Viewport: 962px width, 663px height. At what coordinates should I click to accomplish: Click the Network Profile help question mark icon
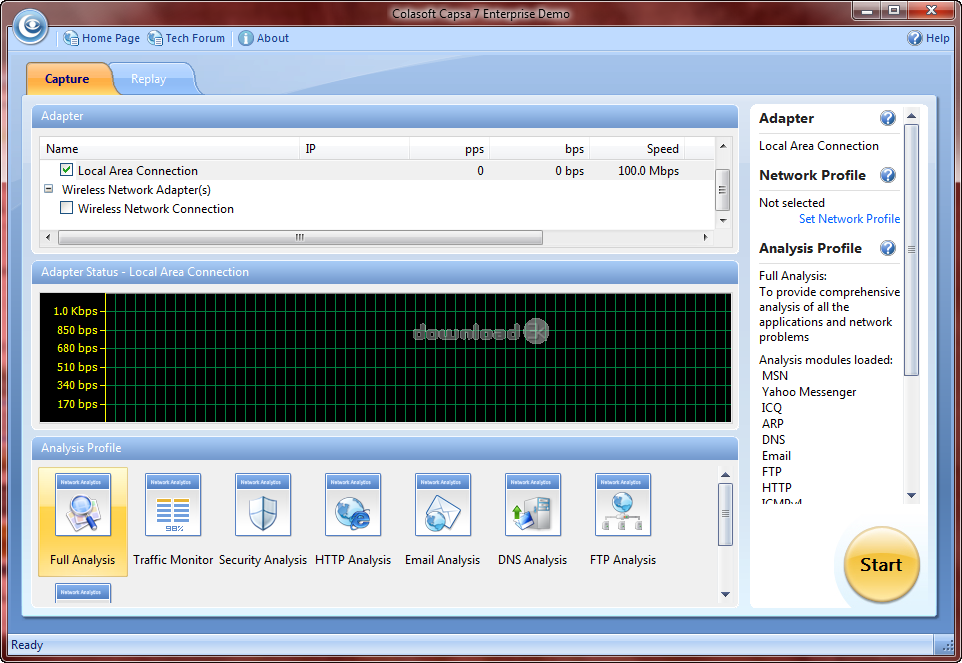887,175
